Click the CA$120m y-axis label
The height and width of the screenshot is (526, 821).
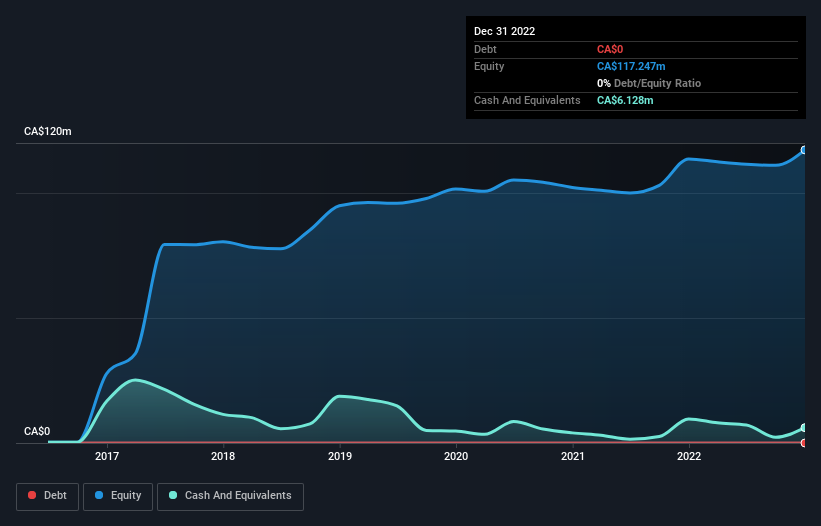[x=48, y=131]
